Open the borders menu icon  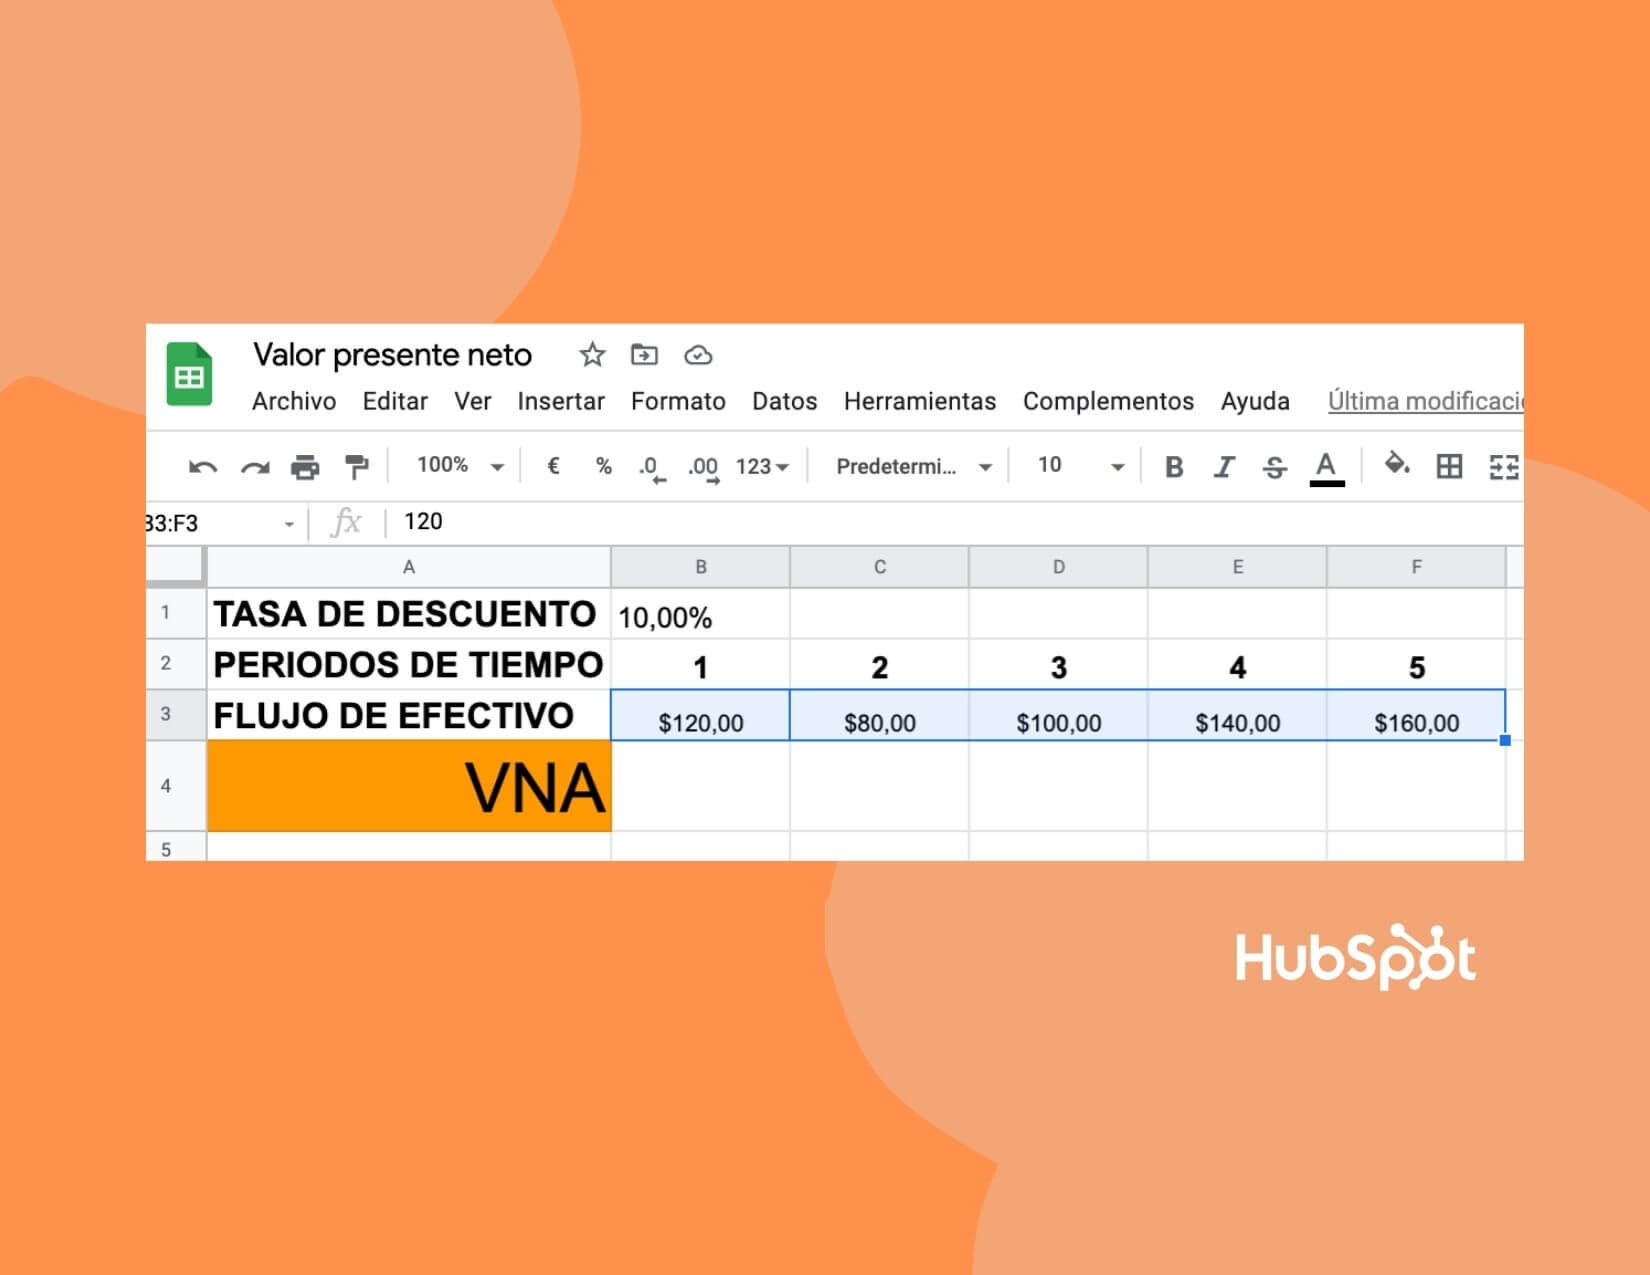tap(1450, 465)
